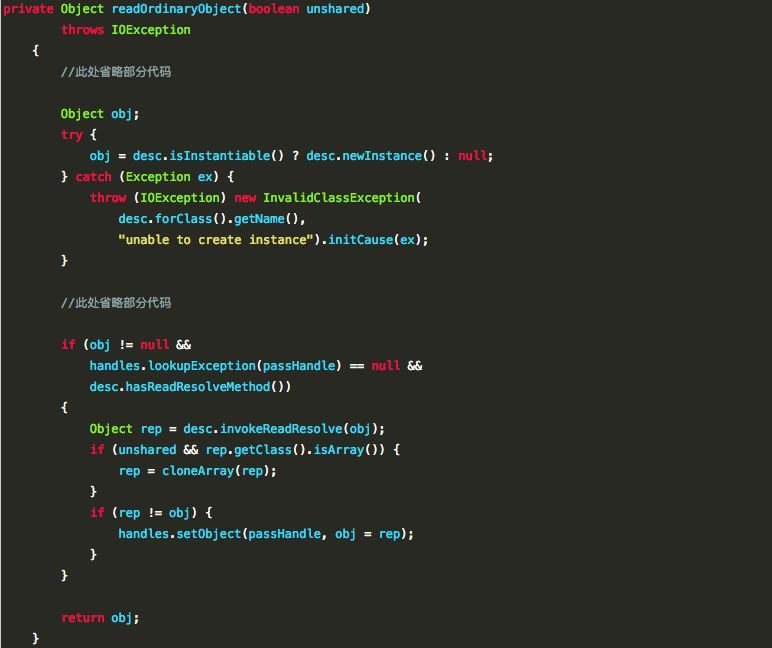Screen dimensions: 772x648
Task: Click desc.invokeReadResolve(obj) call
Action: [x=280, y=429]
